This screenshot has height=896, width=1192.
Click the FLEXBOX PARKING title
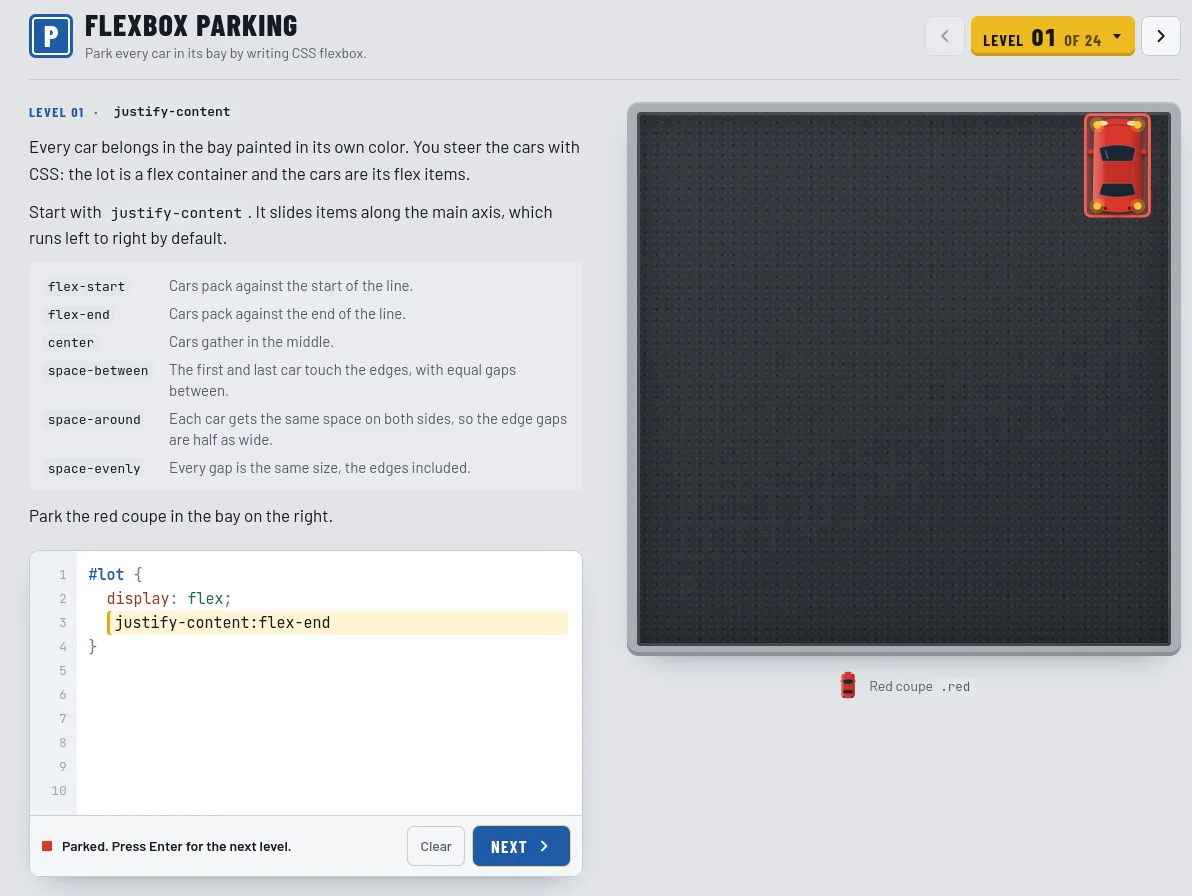pyautogui.click(x=191, y=26)
